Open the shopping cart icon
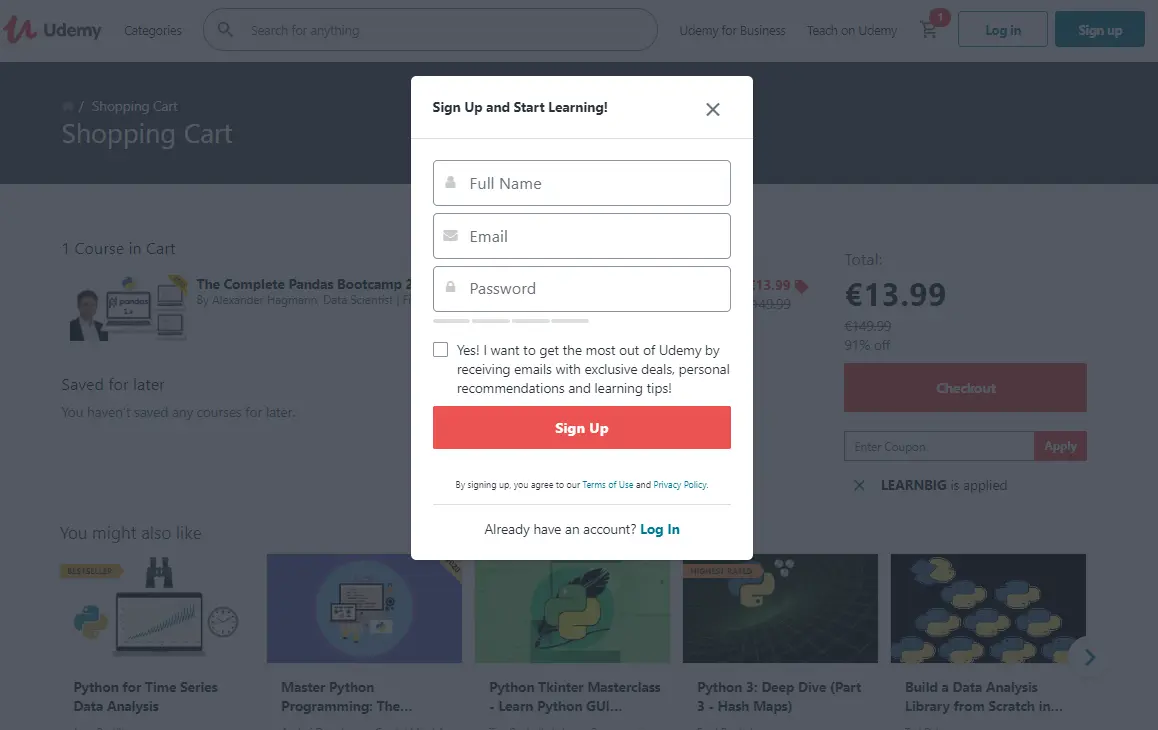 [929, 30]
